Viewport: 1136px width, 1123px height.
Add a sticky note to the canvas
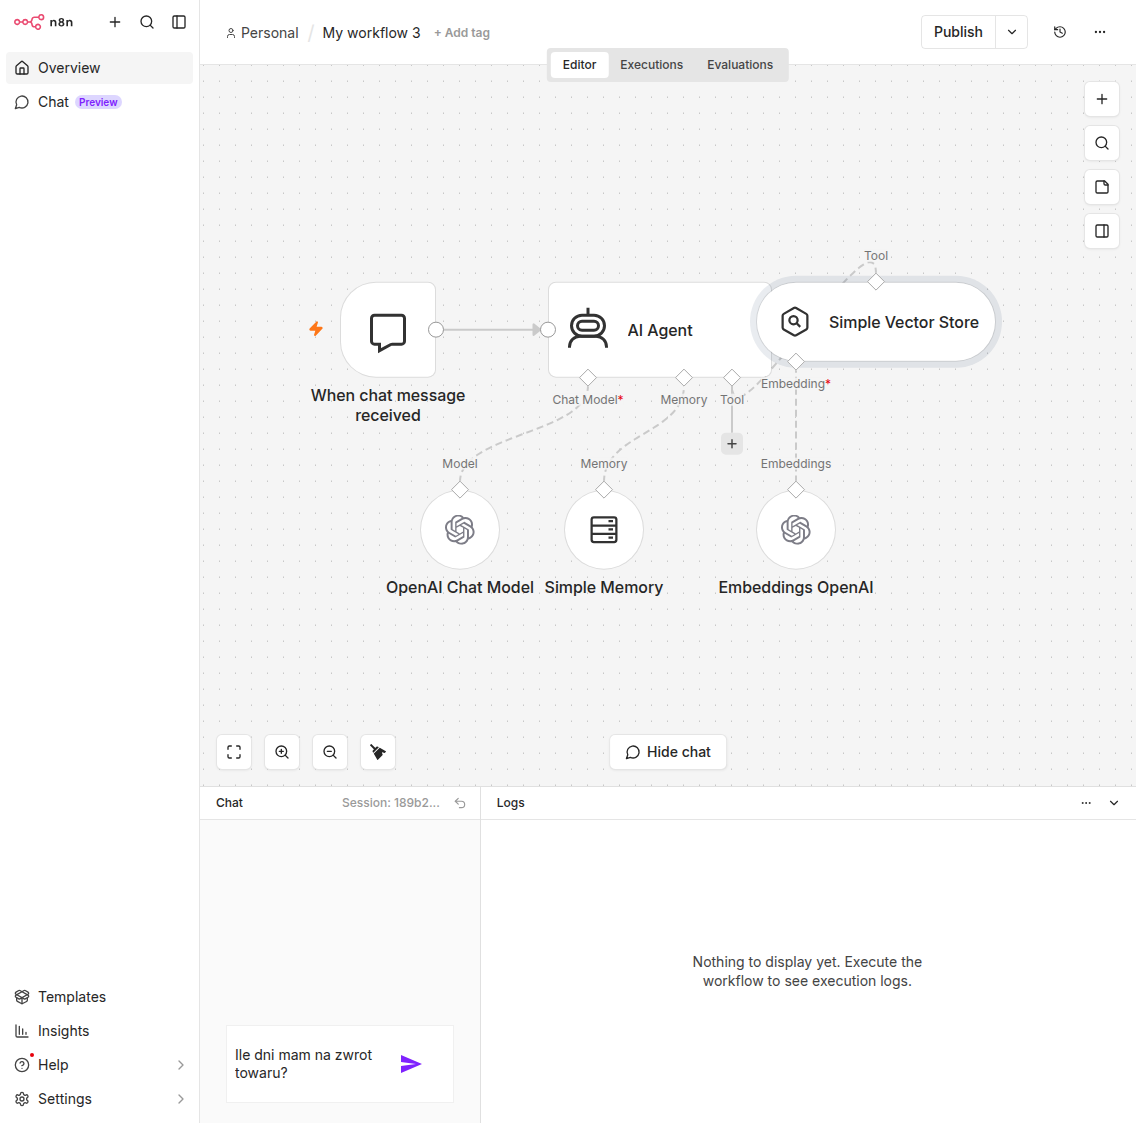click(x=1101, y=187)
